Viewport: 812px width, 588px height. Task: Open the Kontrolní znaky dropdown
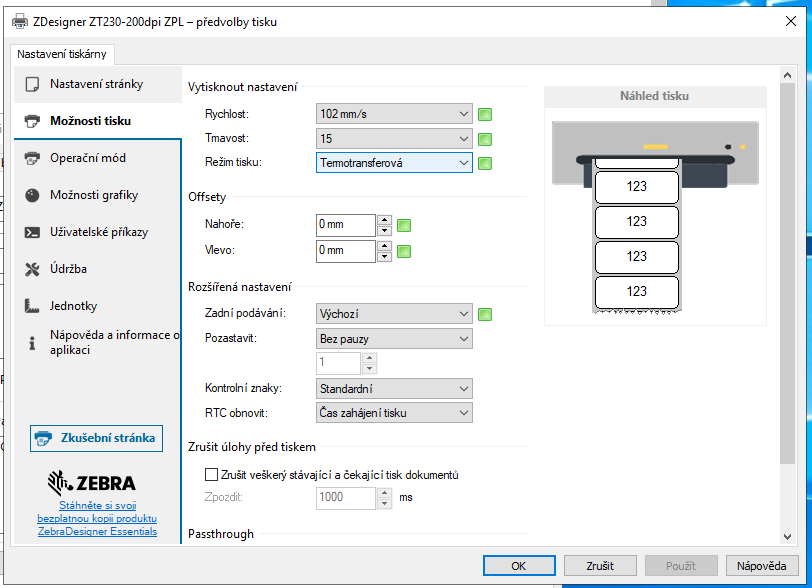[x=394, y=388]
